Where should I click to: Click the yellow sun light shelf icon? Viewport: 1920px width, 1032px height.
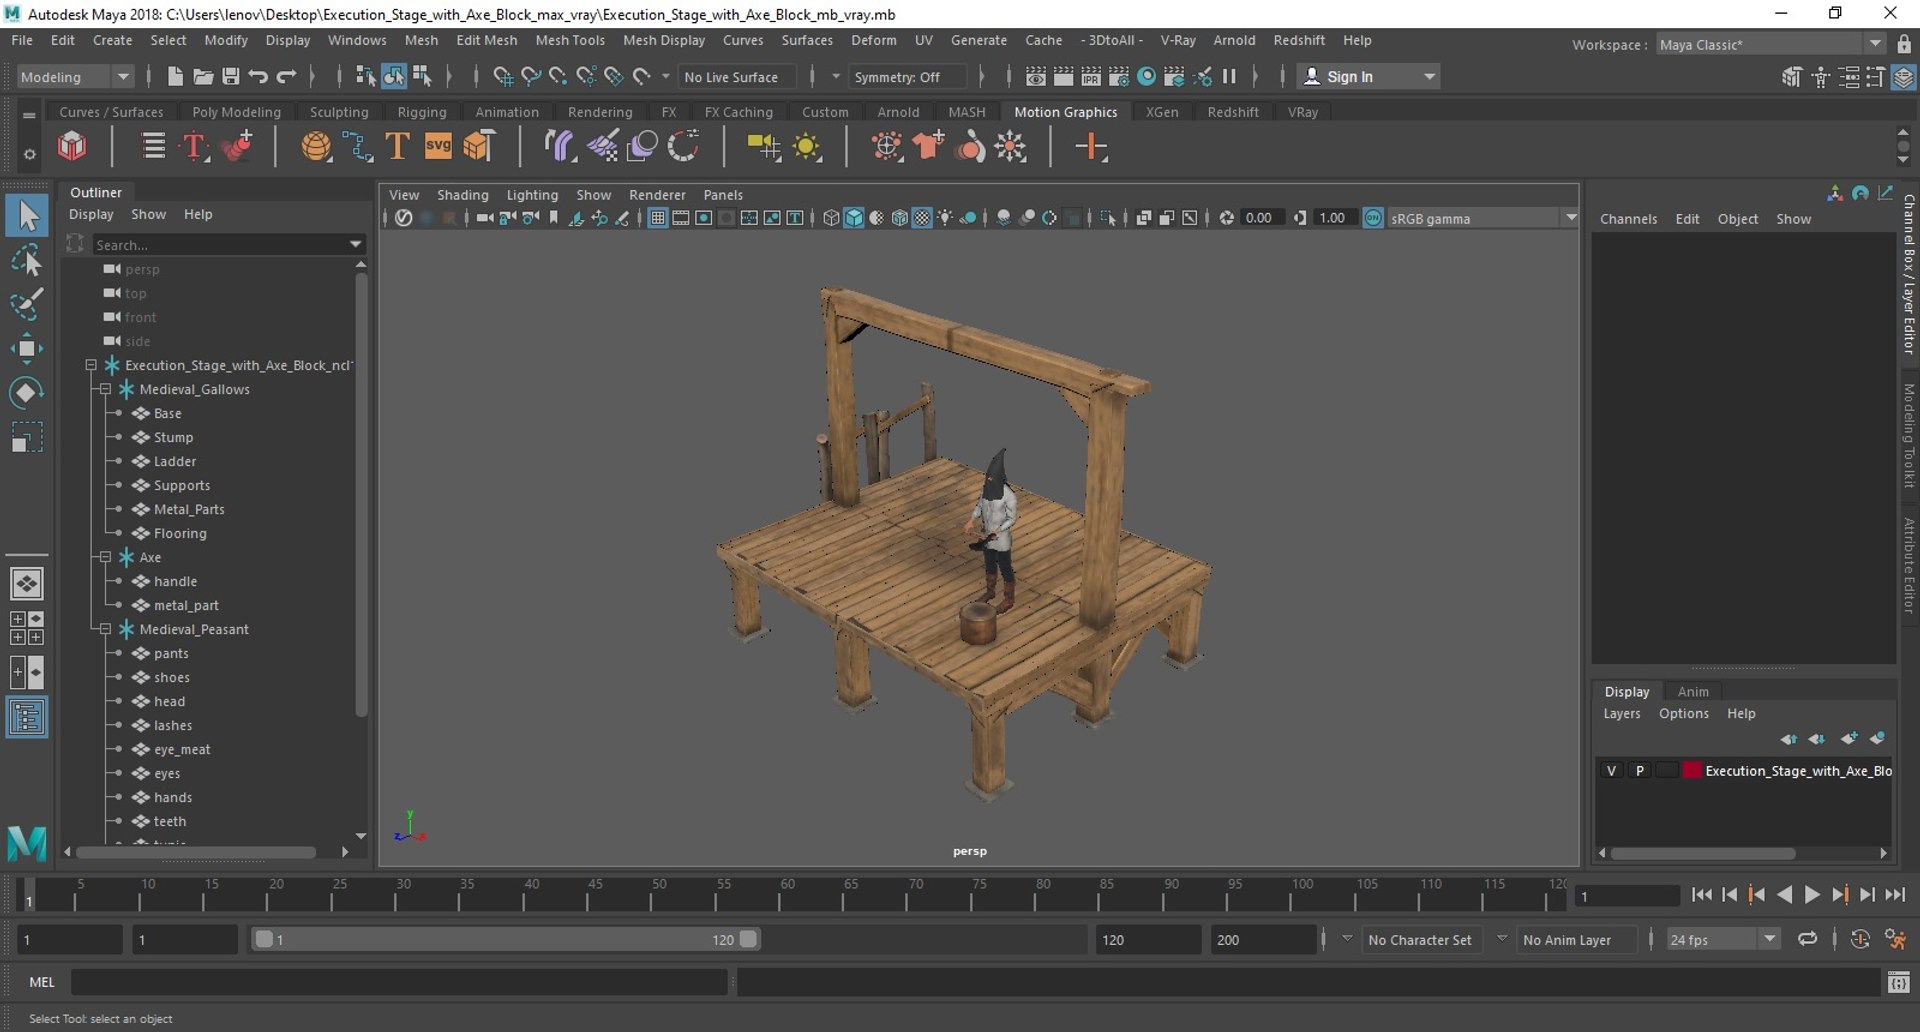pos(806,147)
